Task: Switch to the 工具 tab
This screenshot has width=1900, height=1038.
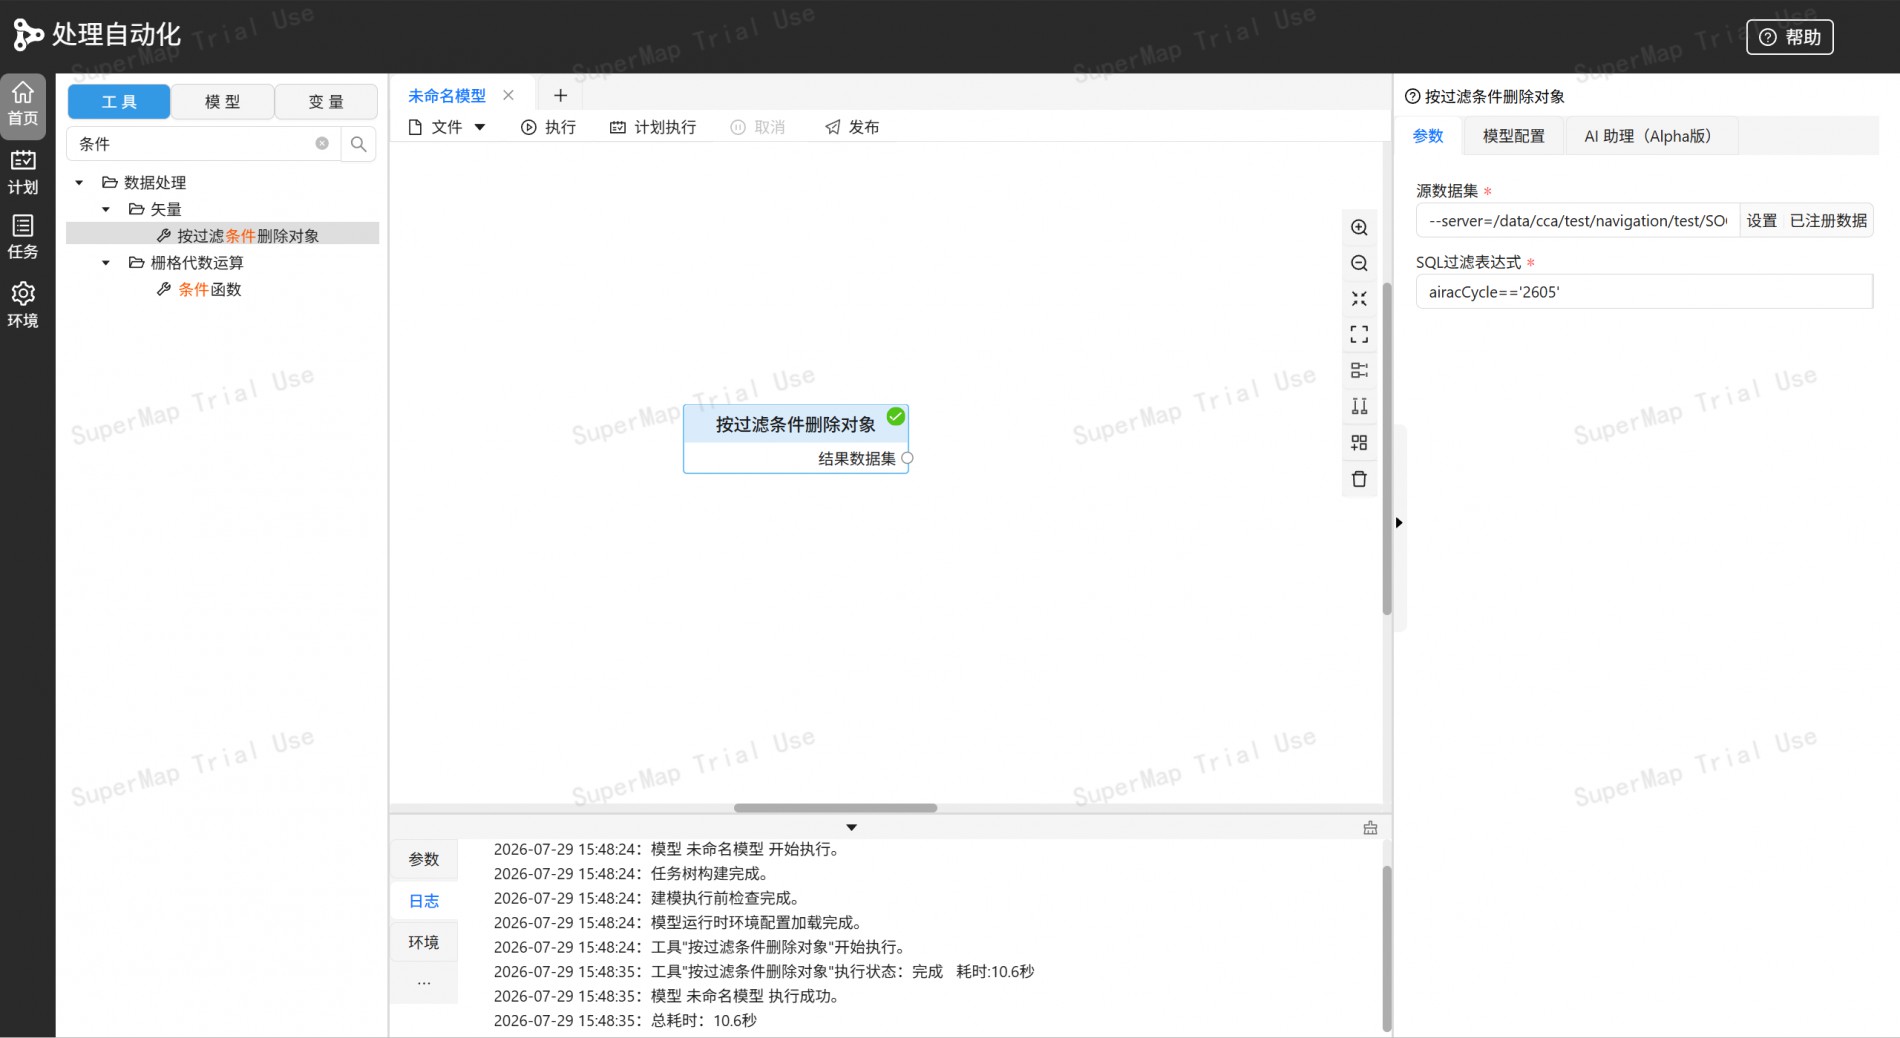Action: 119,102
